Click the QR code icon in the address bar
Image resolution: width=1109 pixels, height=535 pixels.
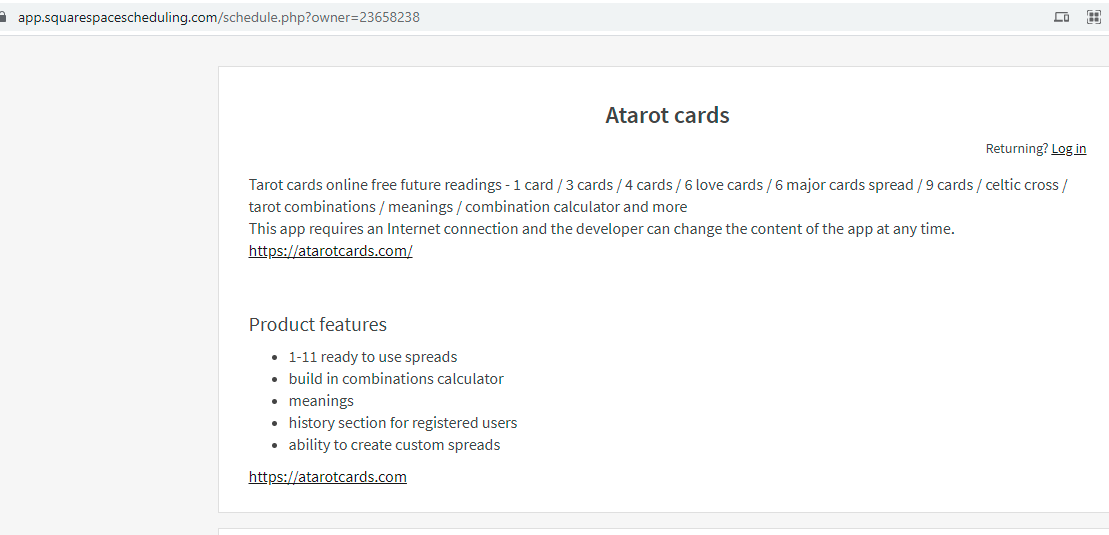click(1094, 17)
